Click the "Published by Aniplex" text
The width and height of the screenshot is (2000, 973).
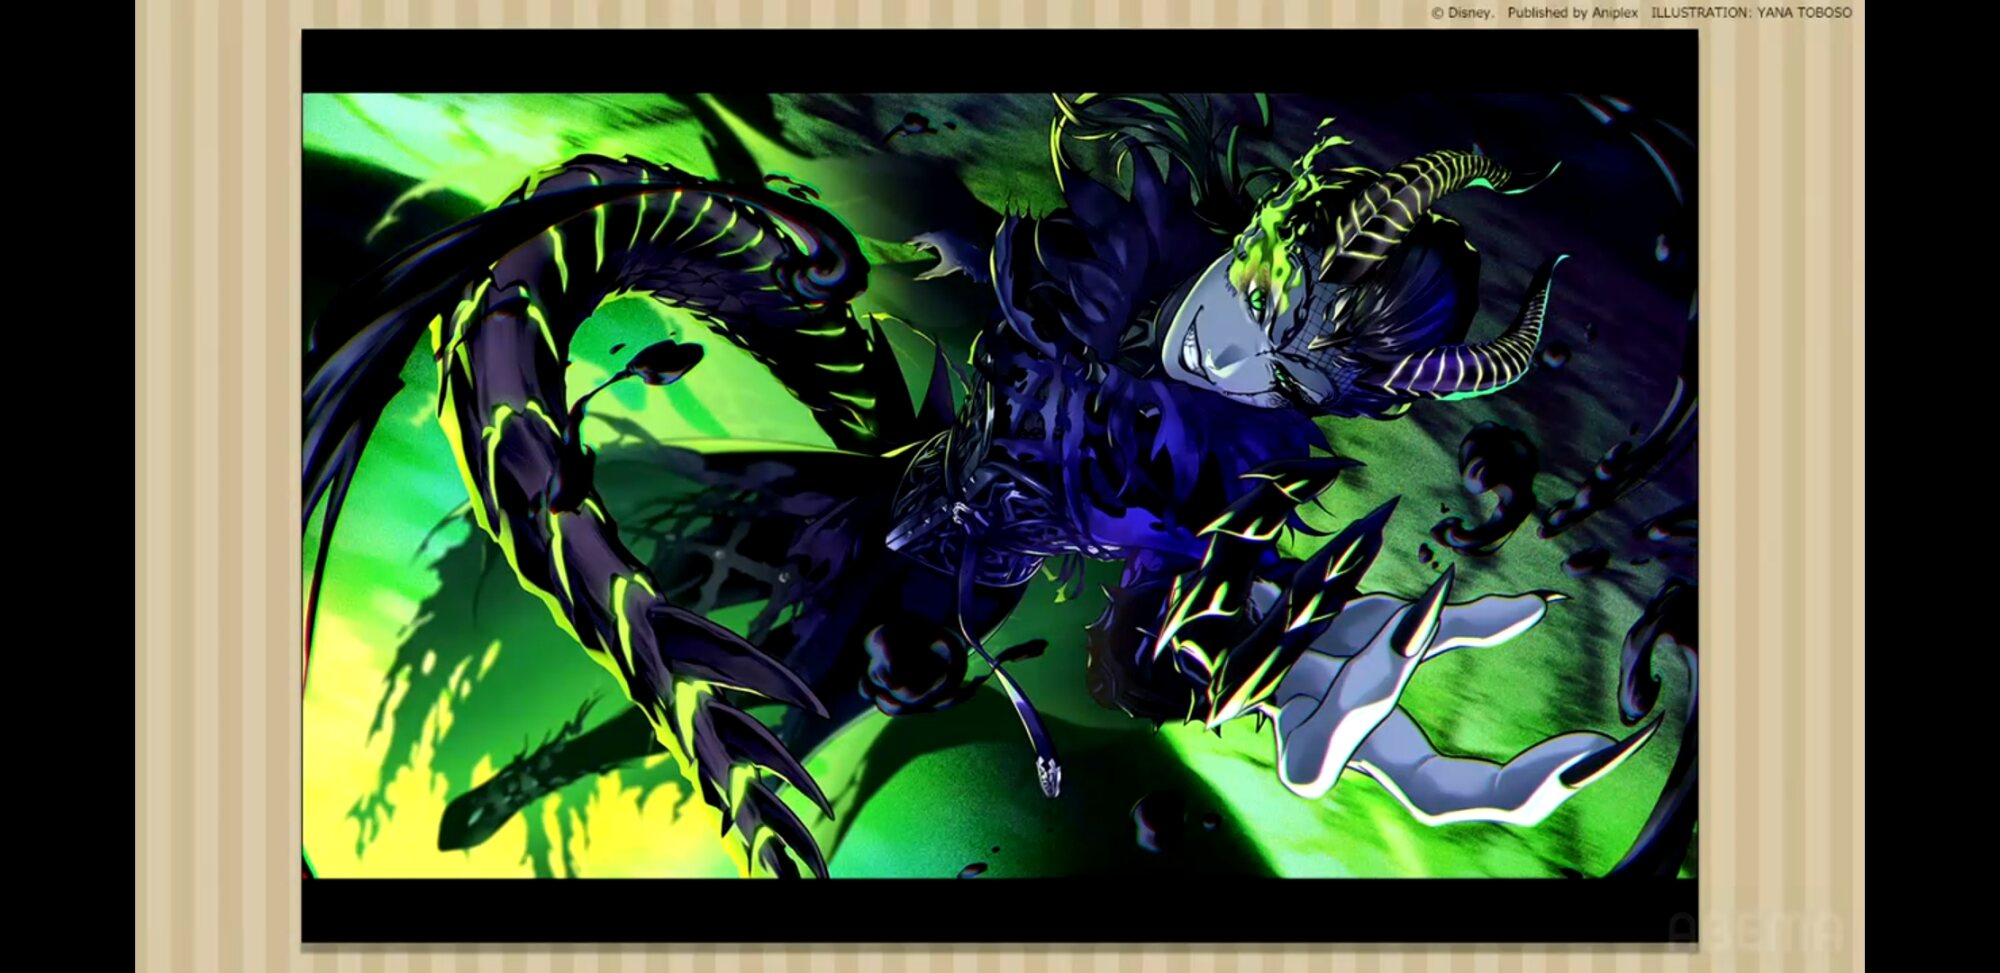pos(1573,13)
